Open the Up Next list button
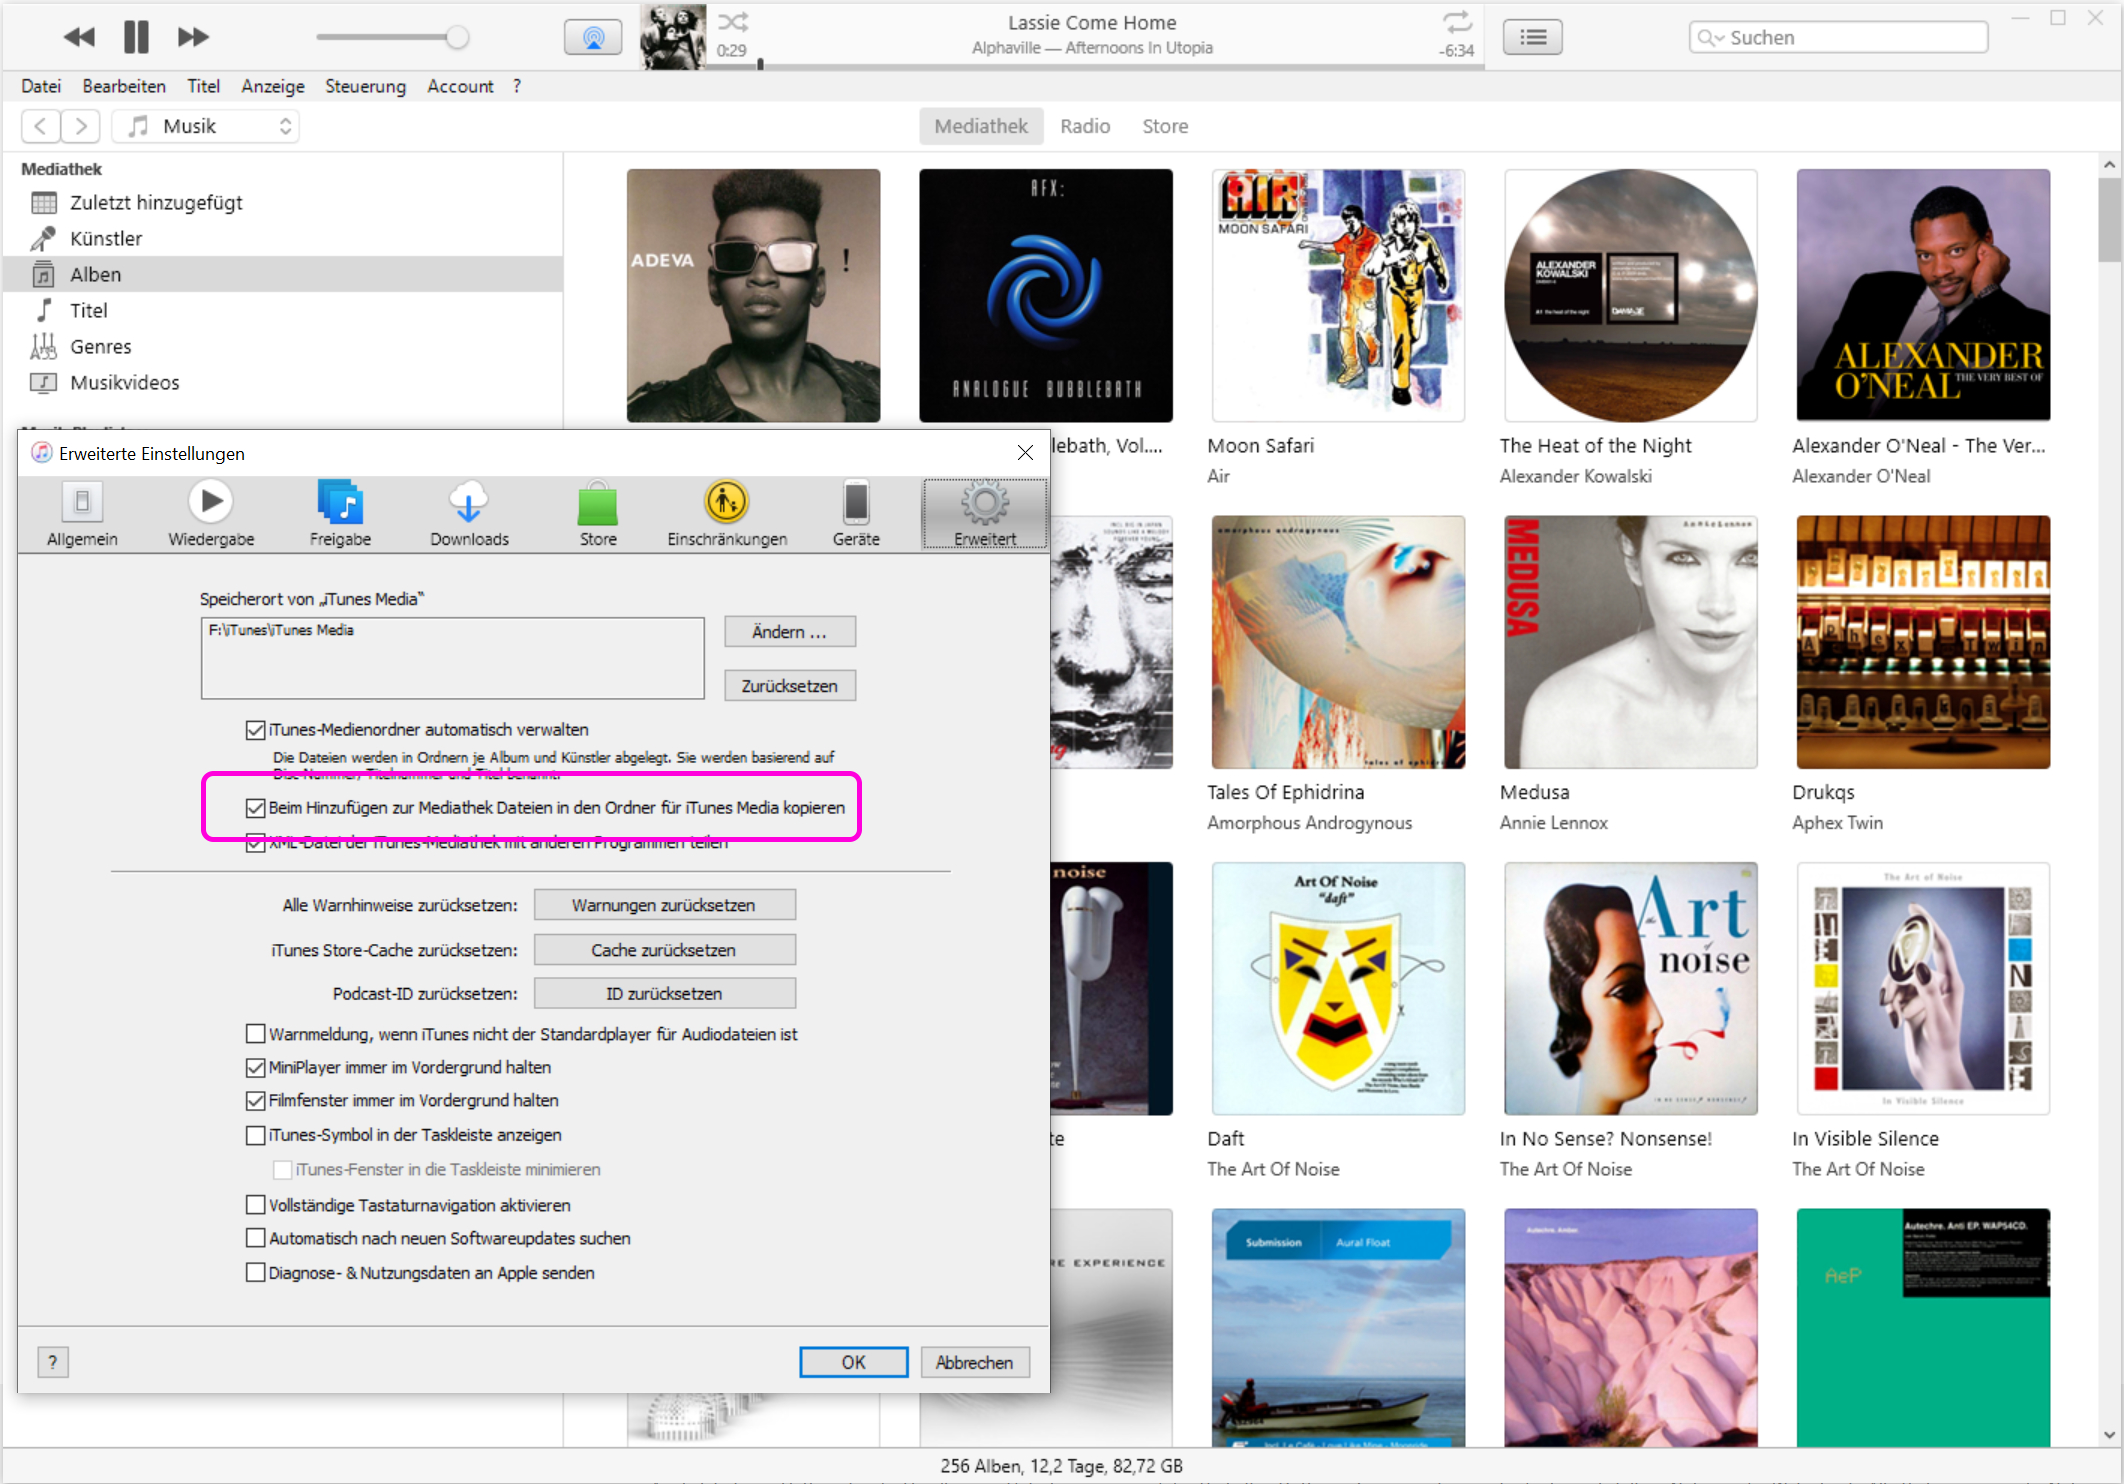 click(1532, 38)
